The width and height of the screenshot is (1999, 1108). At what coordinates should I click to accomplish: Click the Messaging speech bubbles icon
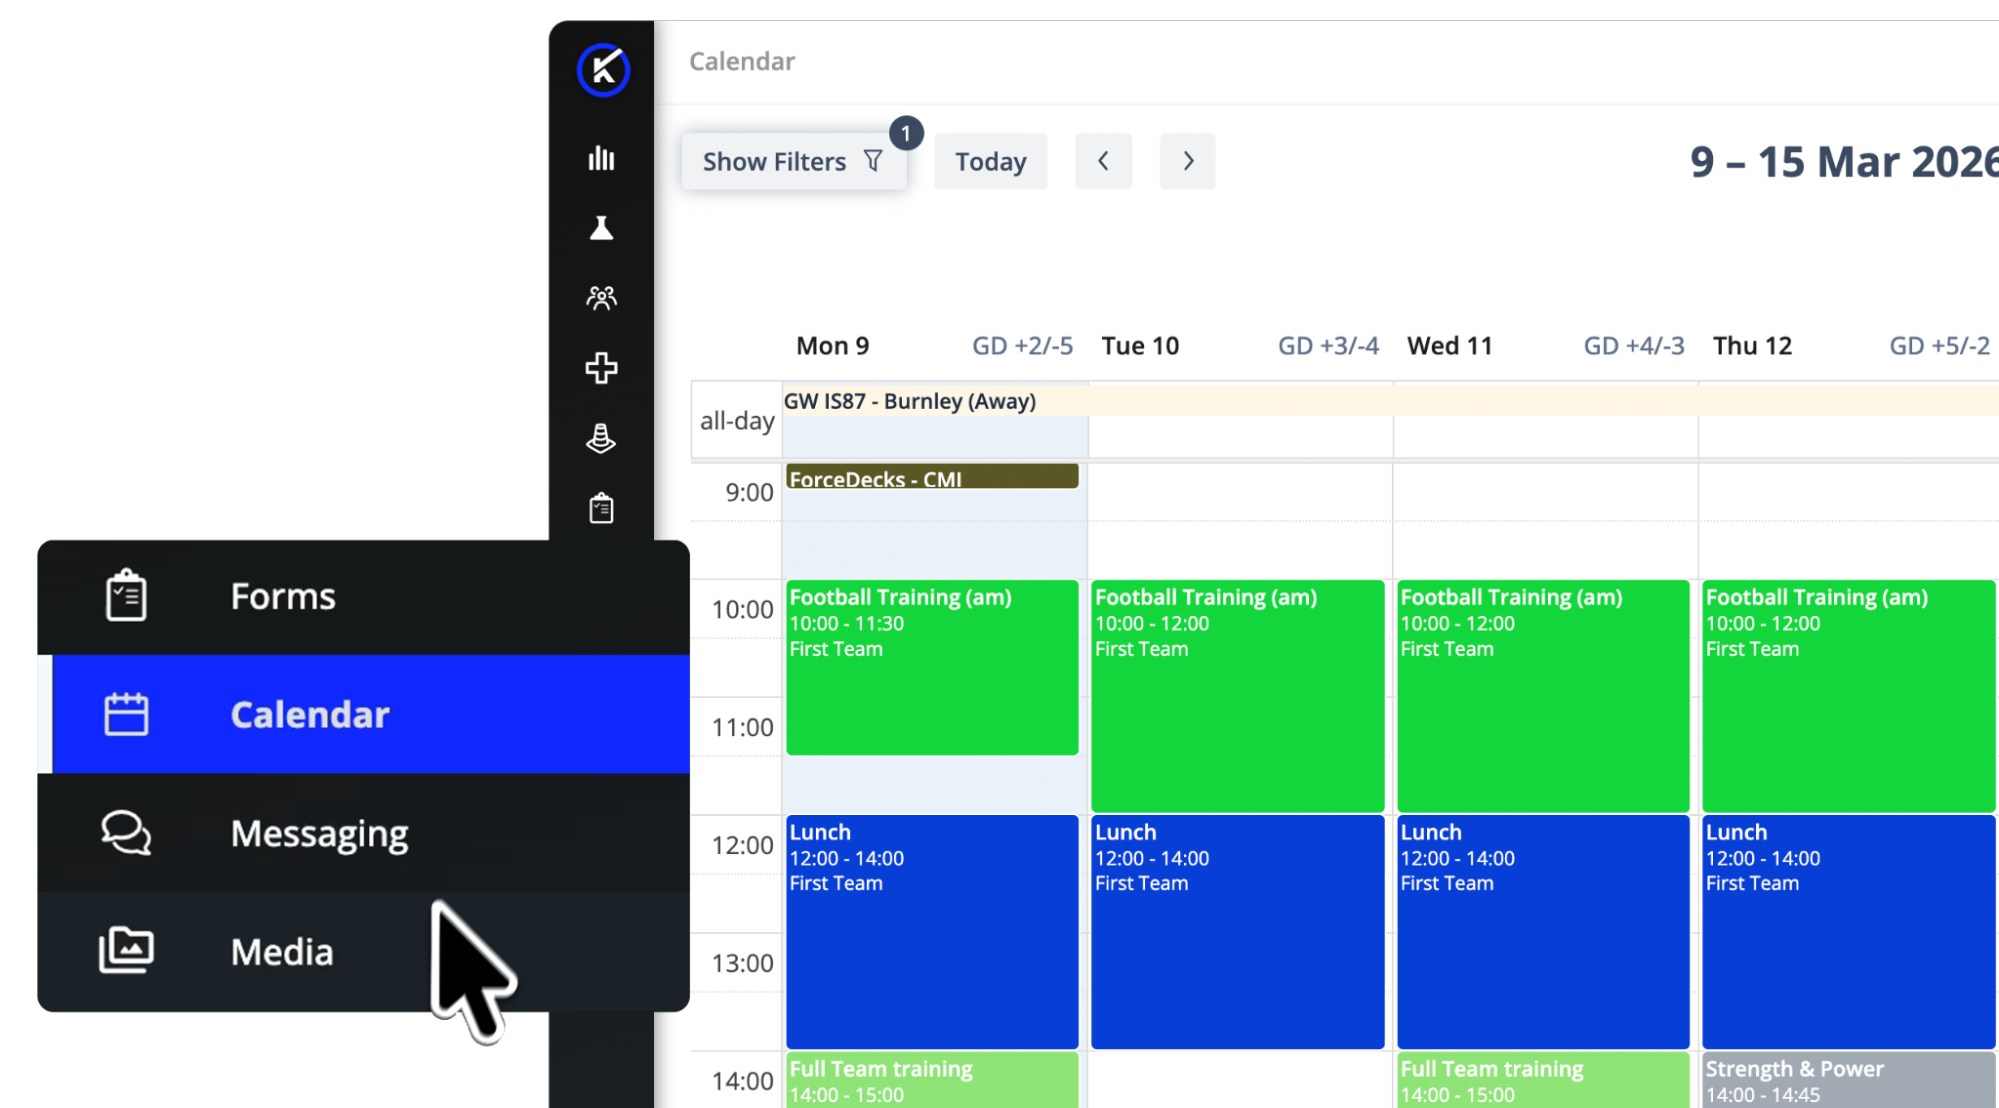point(126,832)
